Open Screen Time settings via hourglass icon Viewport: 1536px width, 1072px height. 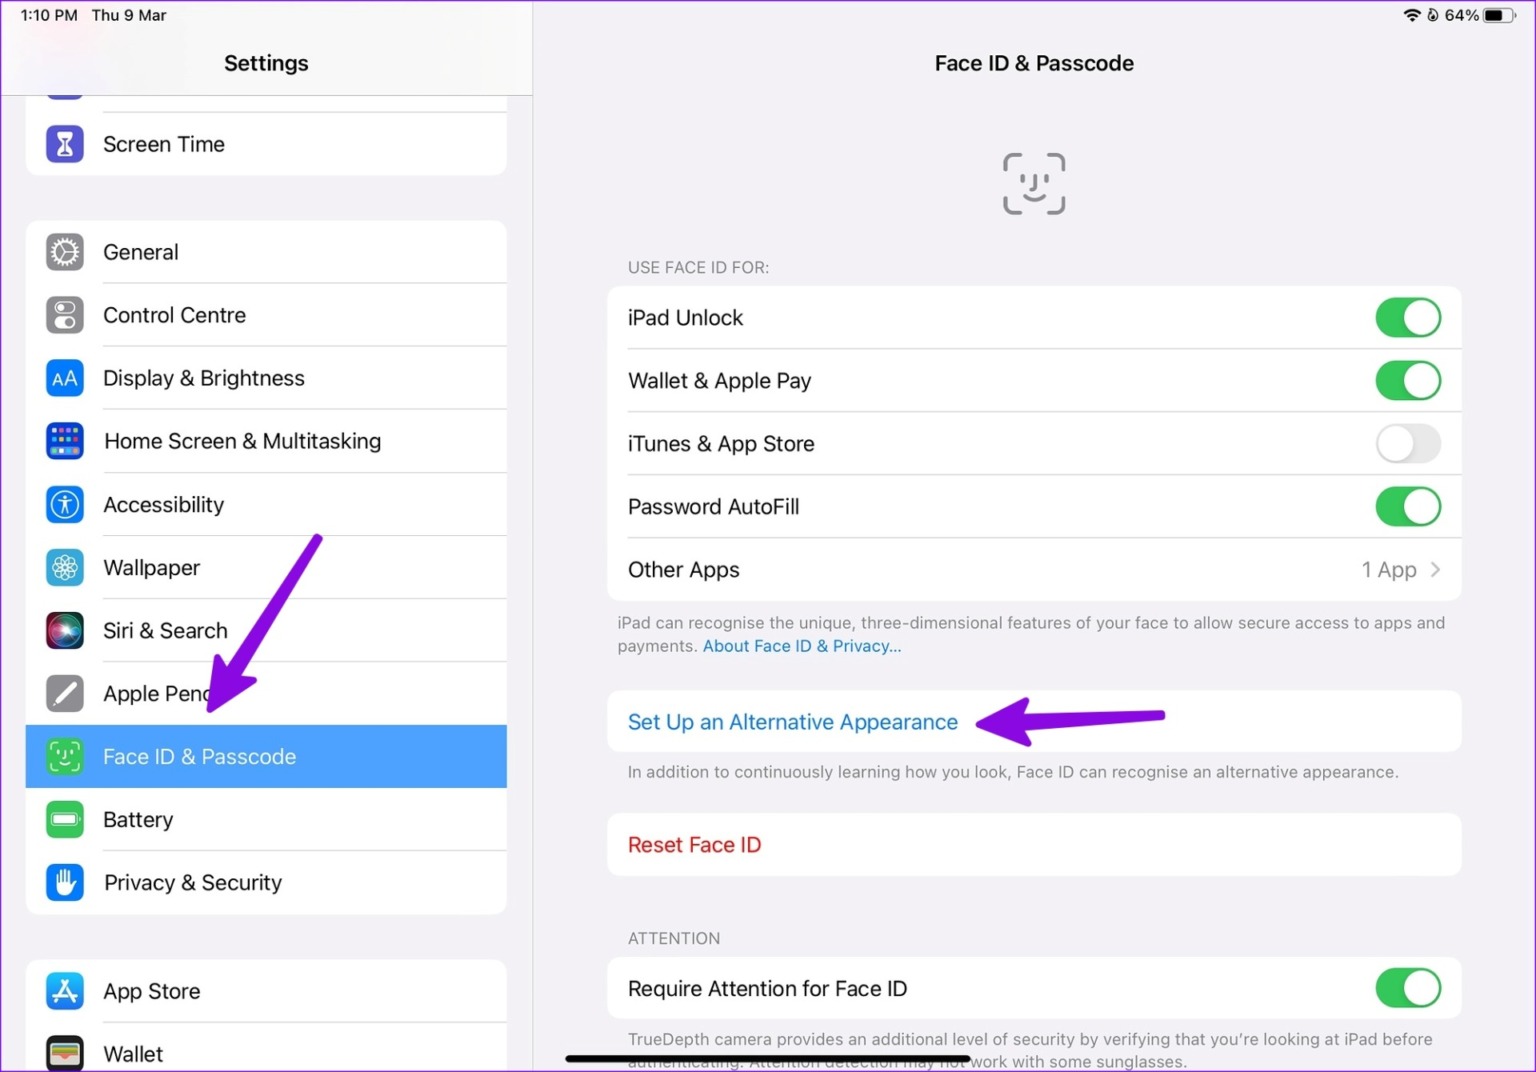pos(64,144)
